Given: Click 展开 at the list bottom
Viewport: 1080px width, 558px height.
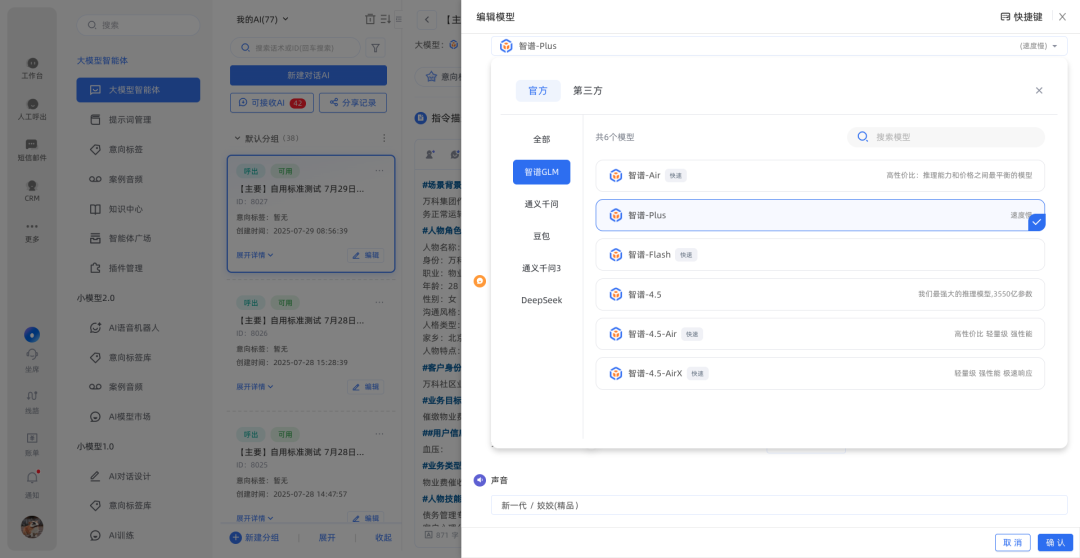Looking at the screenshot, I should point(327,537).
